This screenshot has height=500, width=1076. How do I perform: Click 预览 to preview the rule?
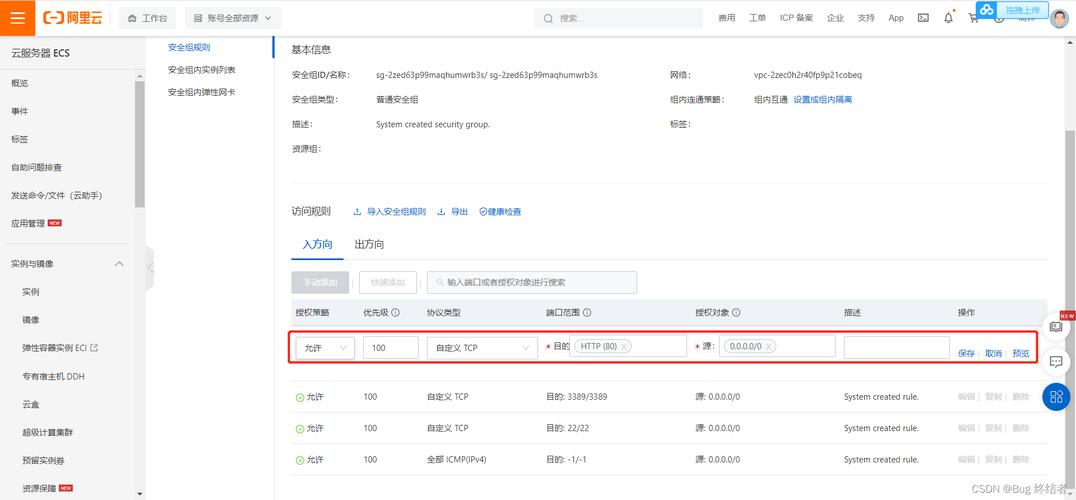click(x=1021, y=353)
